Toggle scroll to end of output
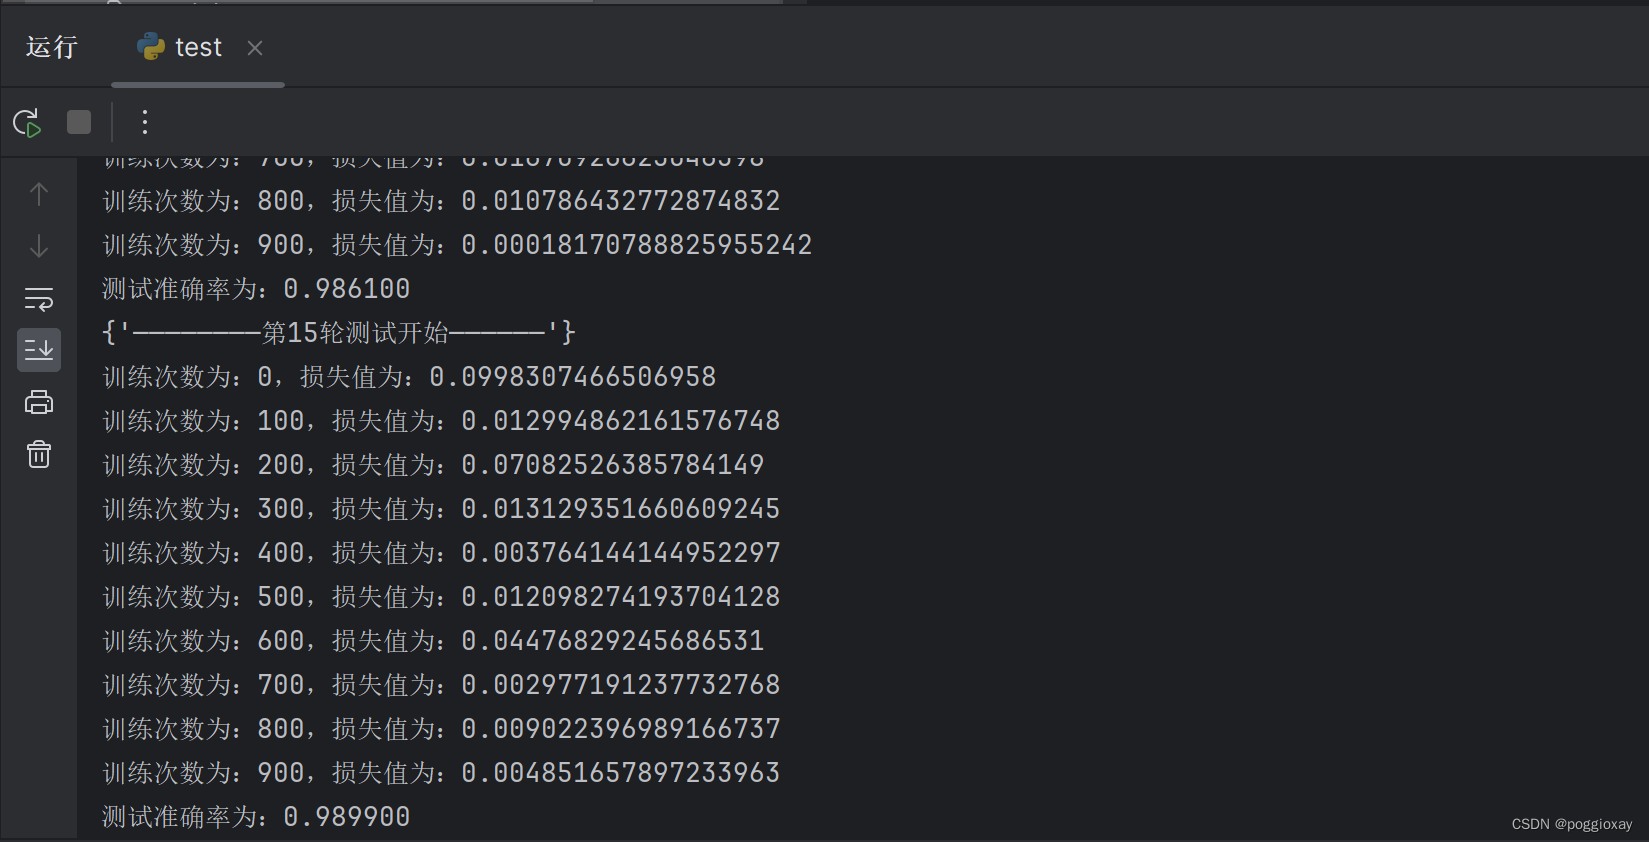Viewport: 1649px width, 842px height. (x=39, y=350)
